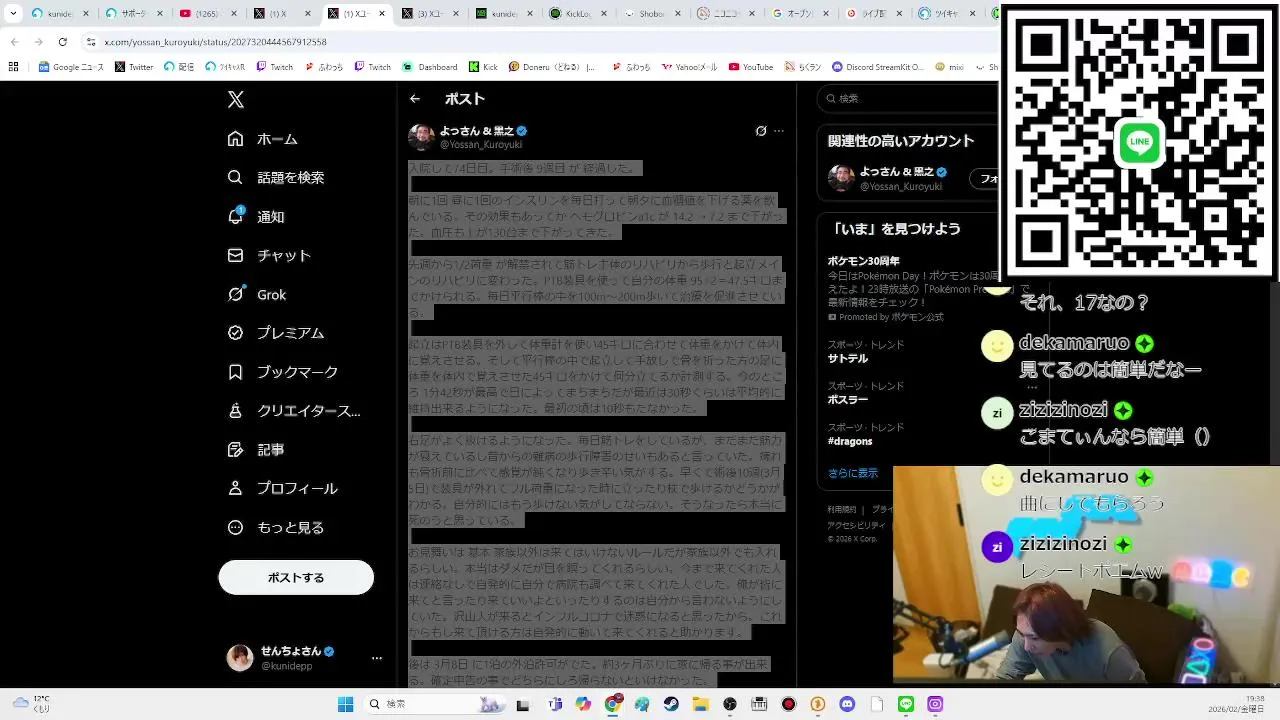Switch to the KickLog tab
The image size is (1280, 720).
point(578,14)
